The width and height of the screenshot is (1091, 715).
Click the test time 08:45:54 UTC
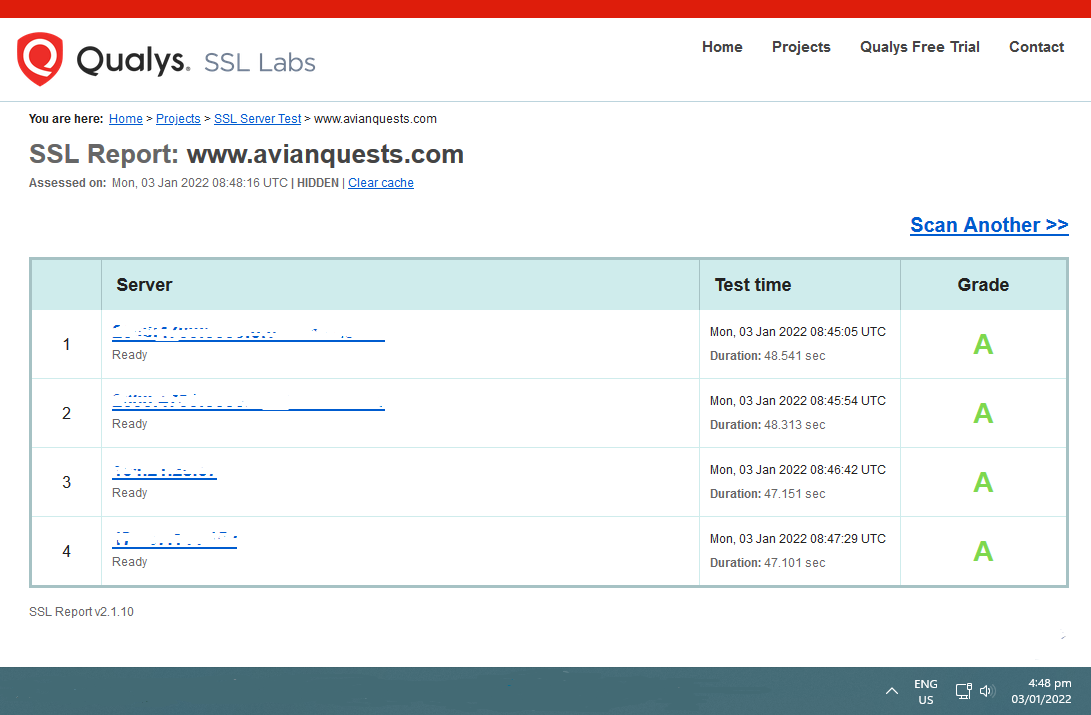point(797,401)
